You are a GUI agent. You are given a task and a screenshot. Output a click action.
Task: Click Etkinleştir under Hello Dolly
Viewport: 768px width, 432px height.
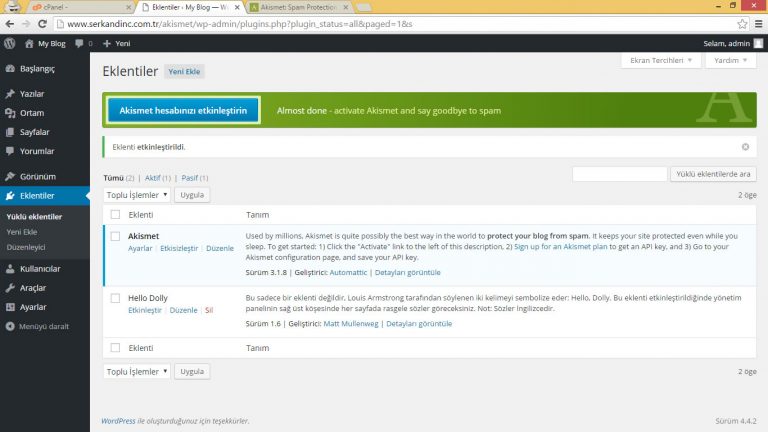(145, 310)
